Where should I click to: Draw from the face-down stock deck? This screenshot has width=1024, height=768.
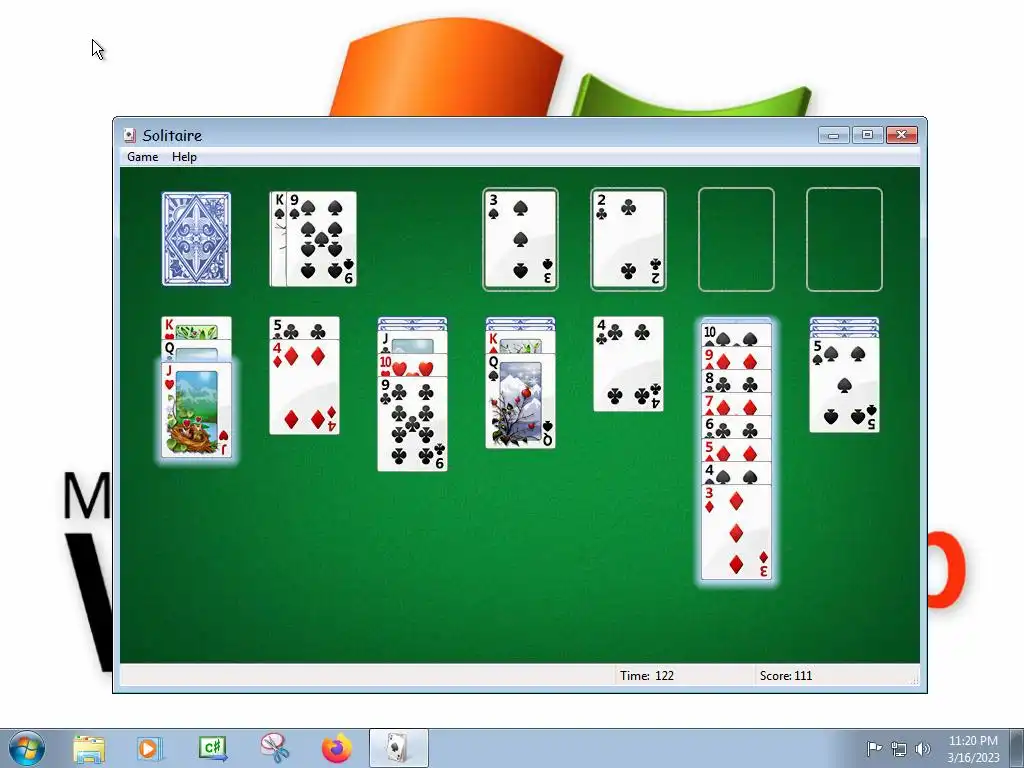click(196, 239)
